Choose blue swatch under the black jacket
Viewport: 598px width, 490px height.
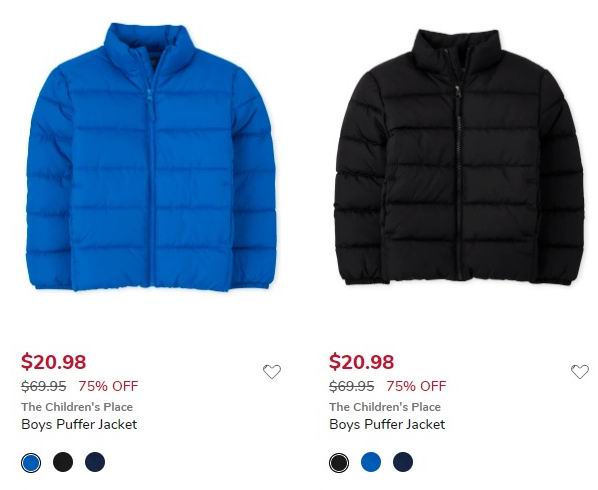click(x=371, y=462)
